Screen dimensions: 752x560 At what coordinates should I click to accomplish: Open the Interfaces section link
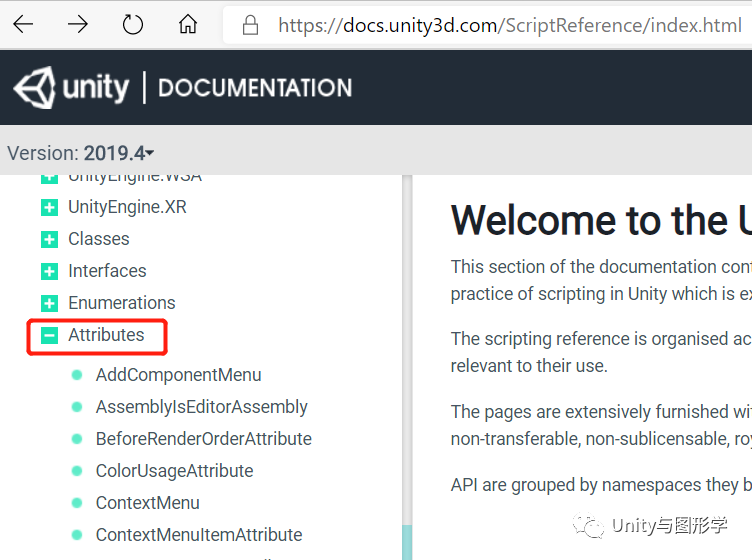point(107,271)
